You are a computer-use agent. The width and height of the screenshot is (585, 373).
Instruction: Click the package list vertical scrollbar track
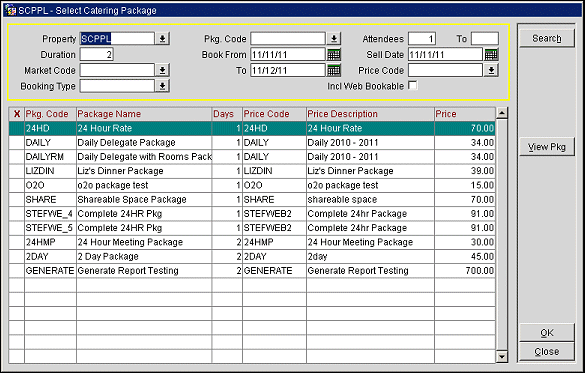502,235
